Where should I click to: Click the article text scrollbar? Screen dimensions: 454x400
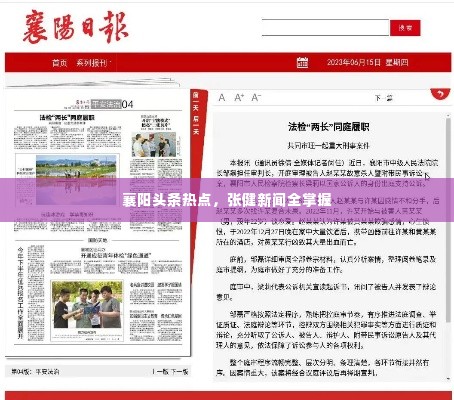[x=448, y=247]
